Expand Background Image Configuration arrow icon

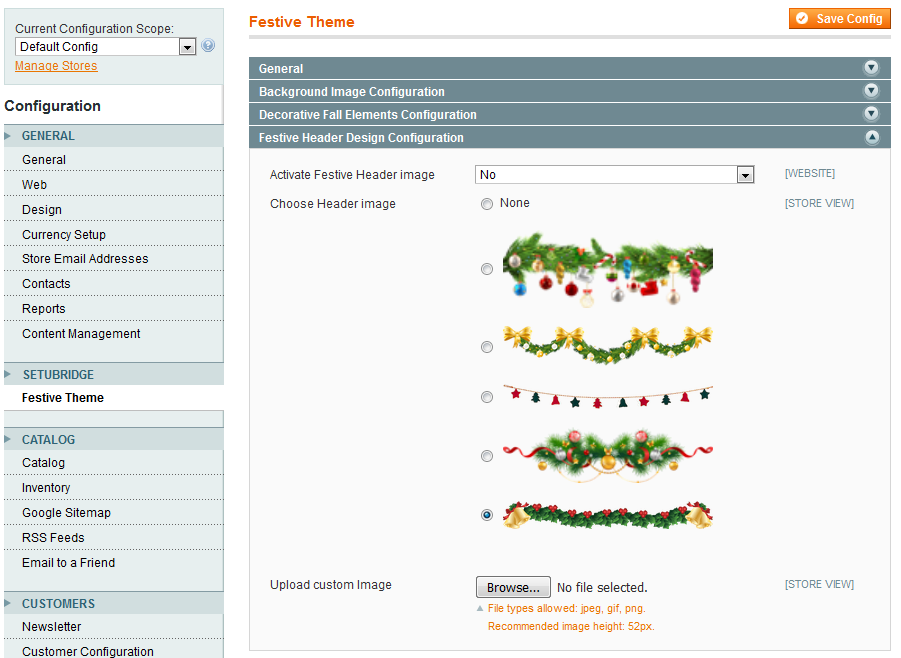coord(871,91)
